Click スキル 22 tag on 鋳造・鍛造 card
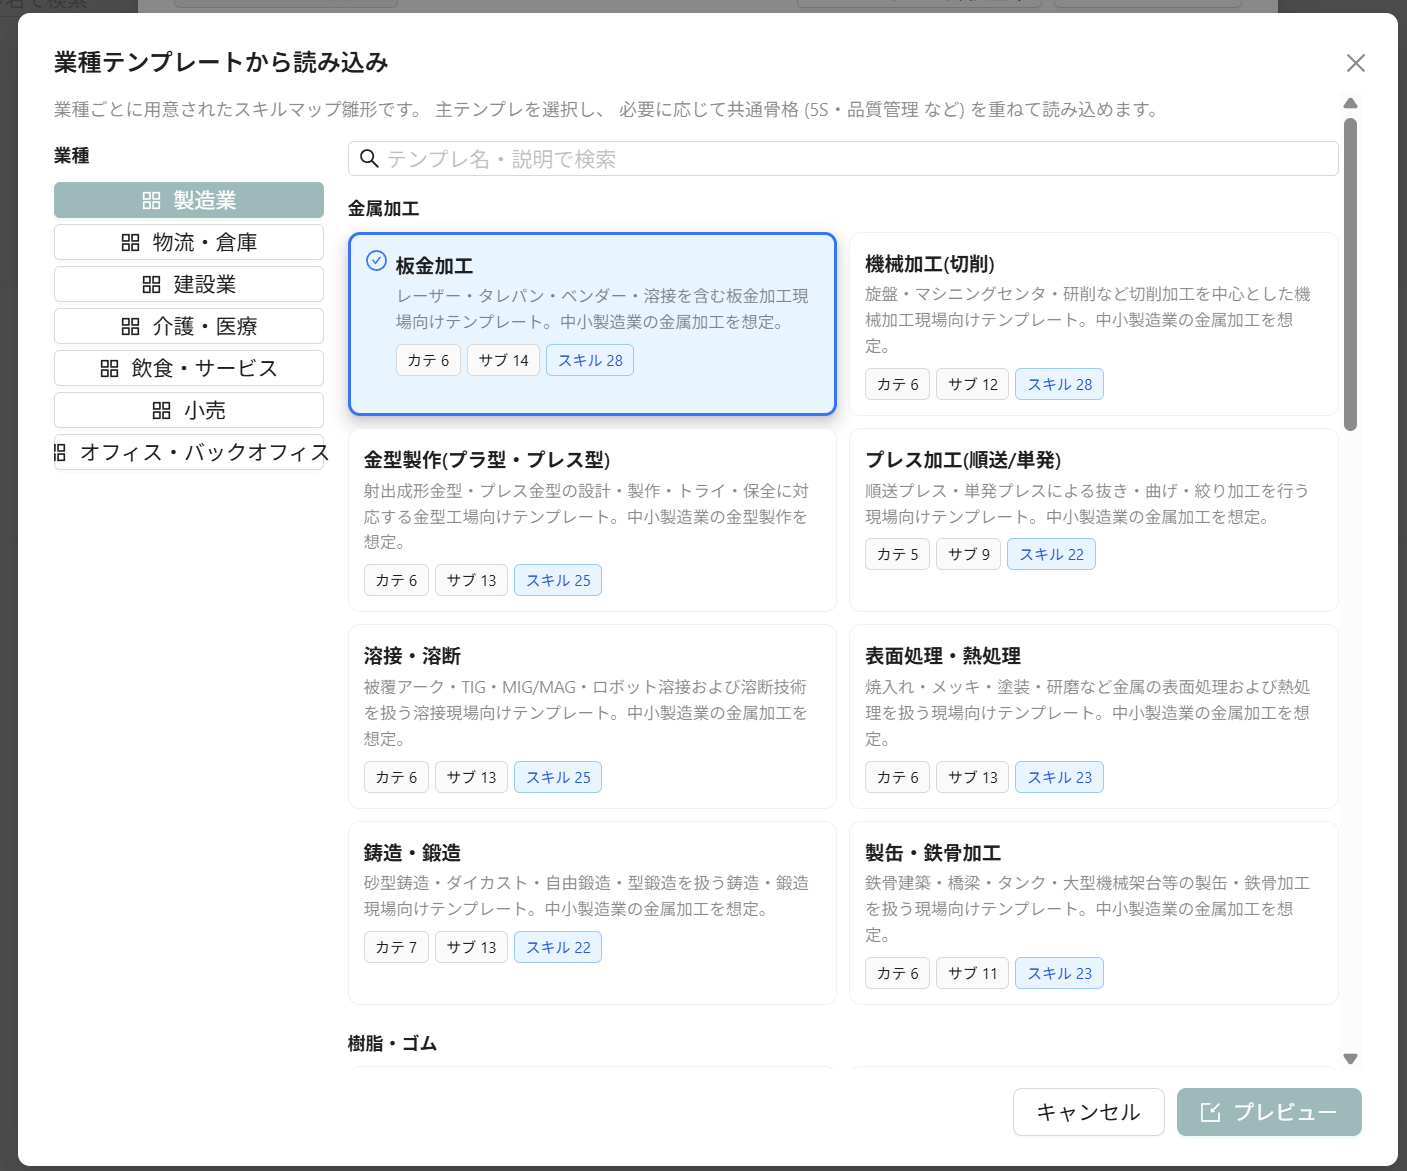This screenshot has width=1407, height=1171. pyautogui.click(x=558, y=947)
